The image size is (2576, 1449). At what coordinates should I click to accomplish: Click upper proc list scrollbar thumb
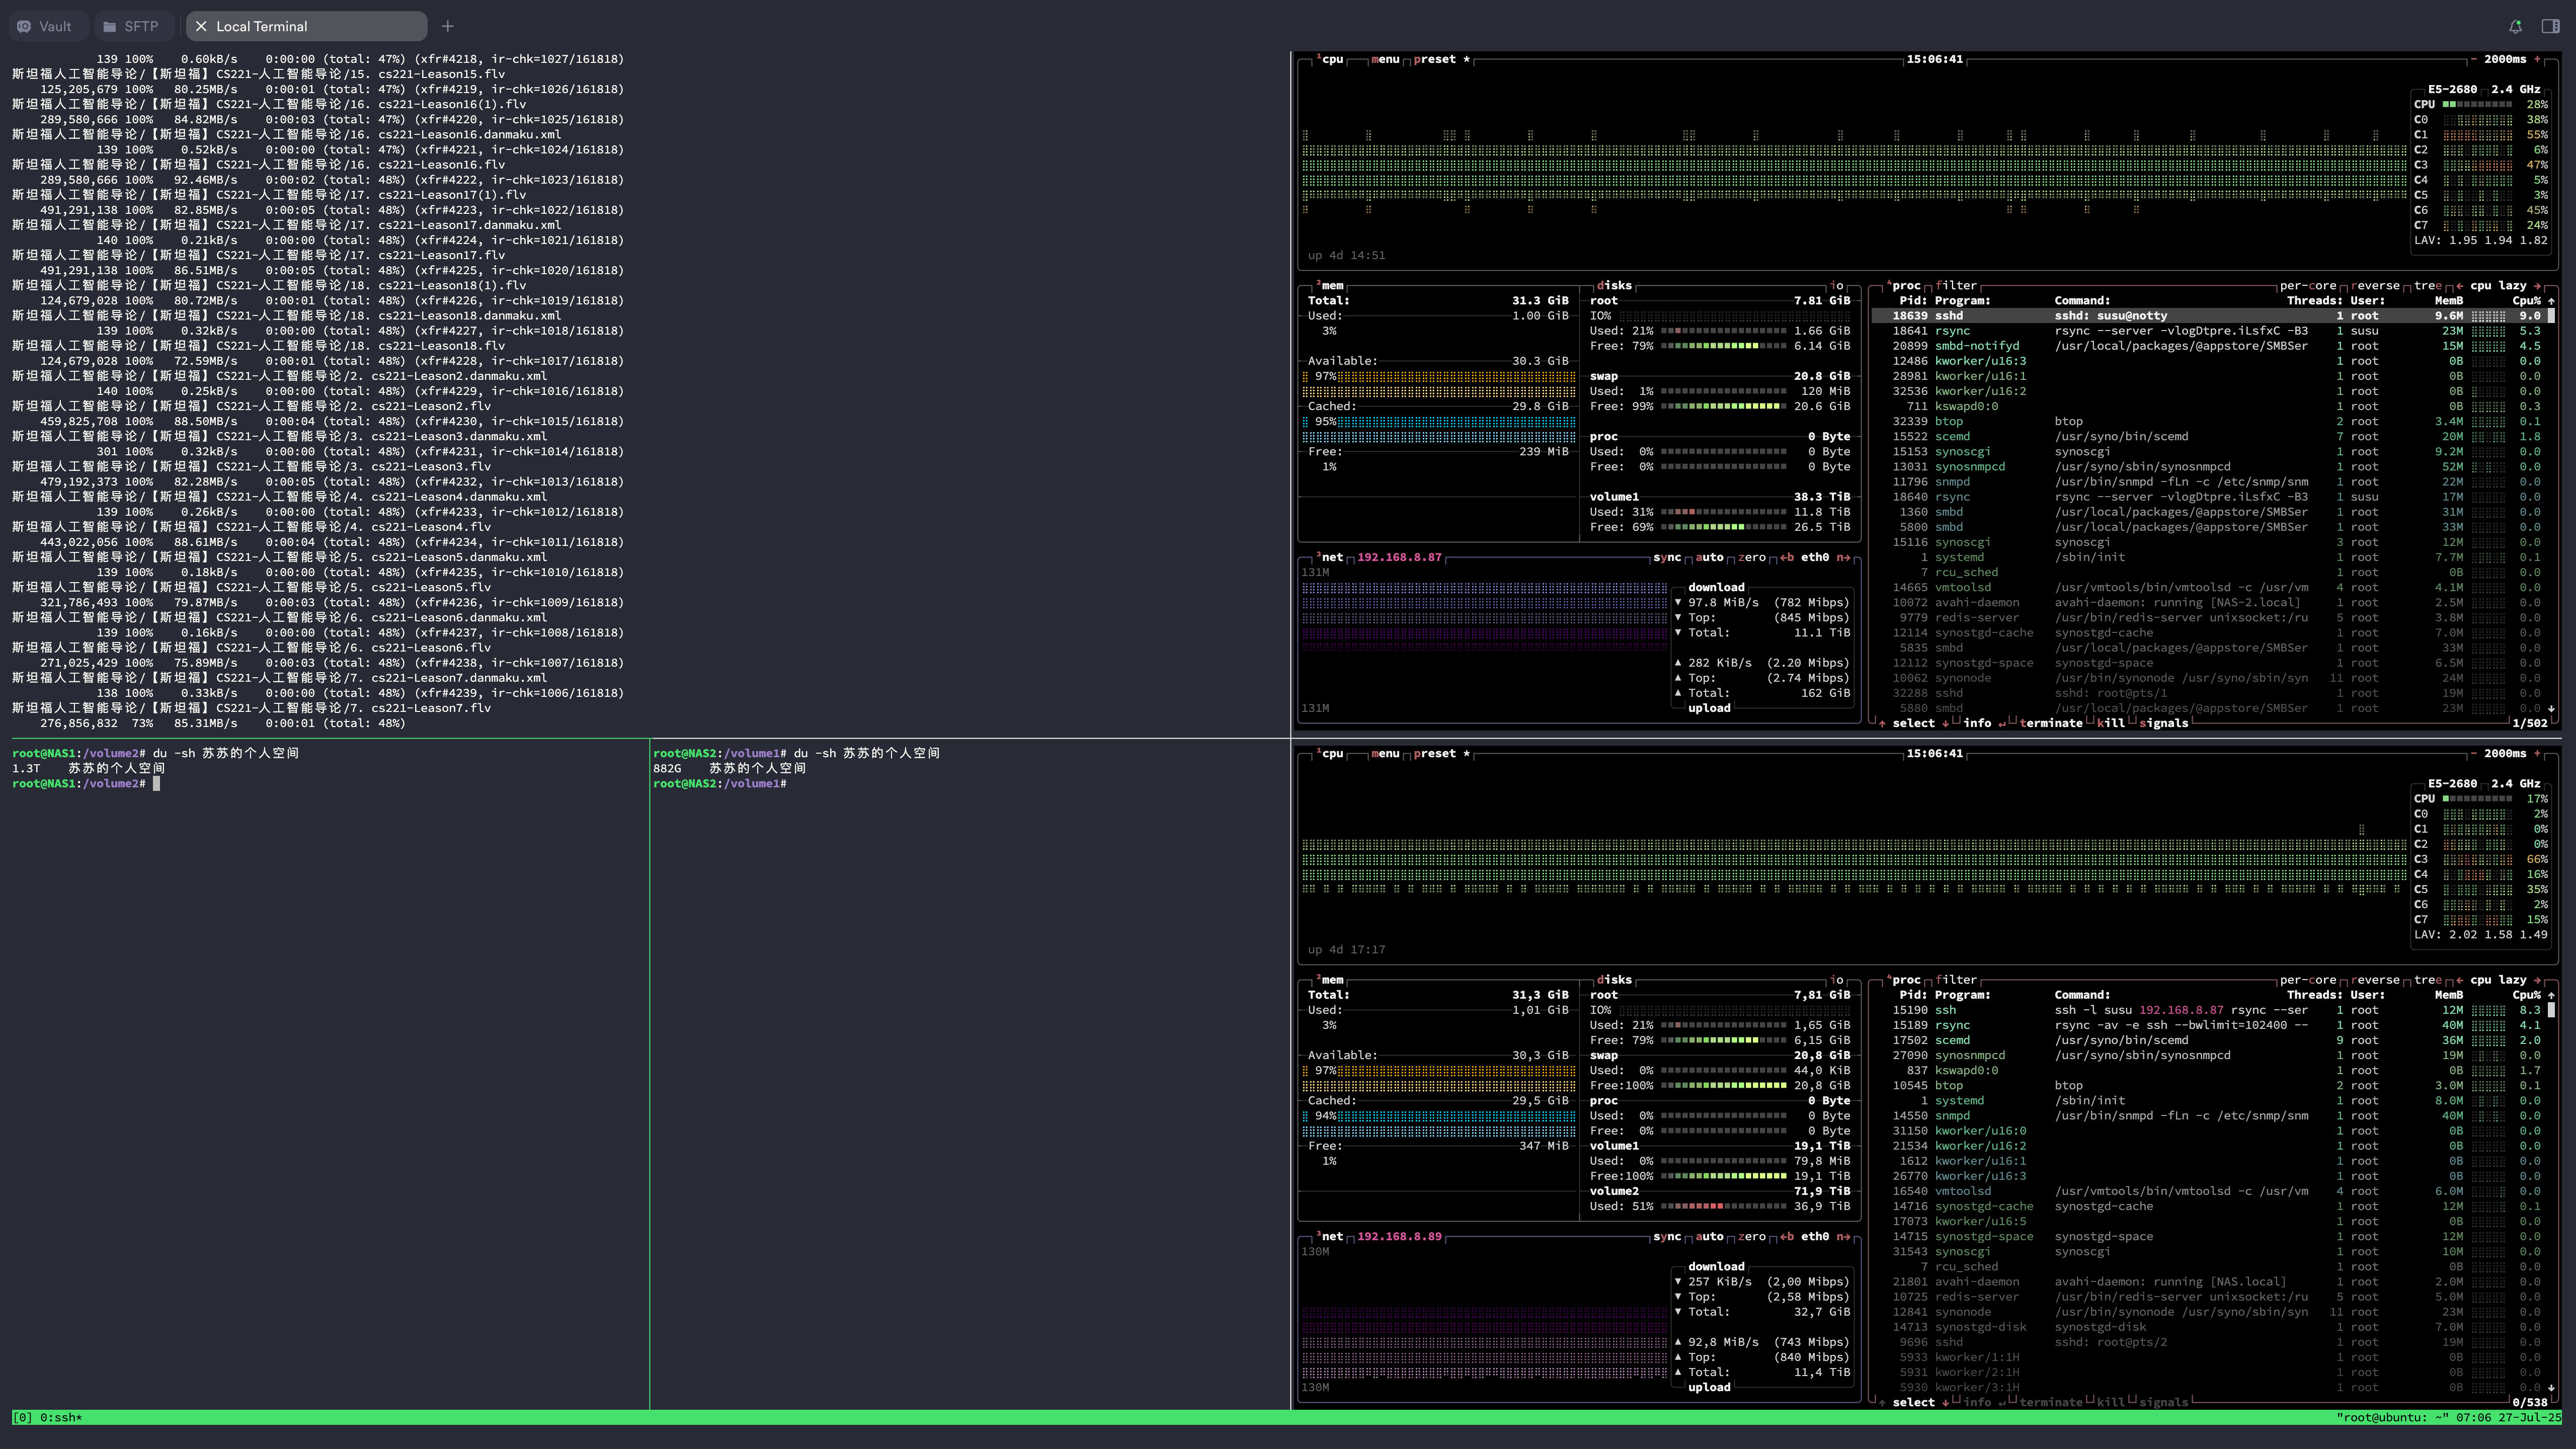[x=2551, y=315]
